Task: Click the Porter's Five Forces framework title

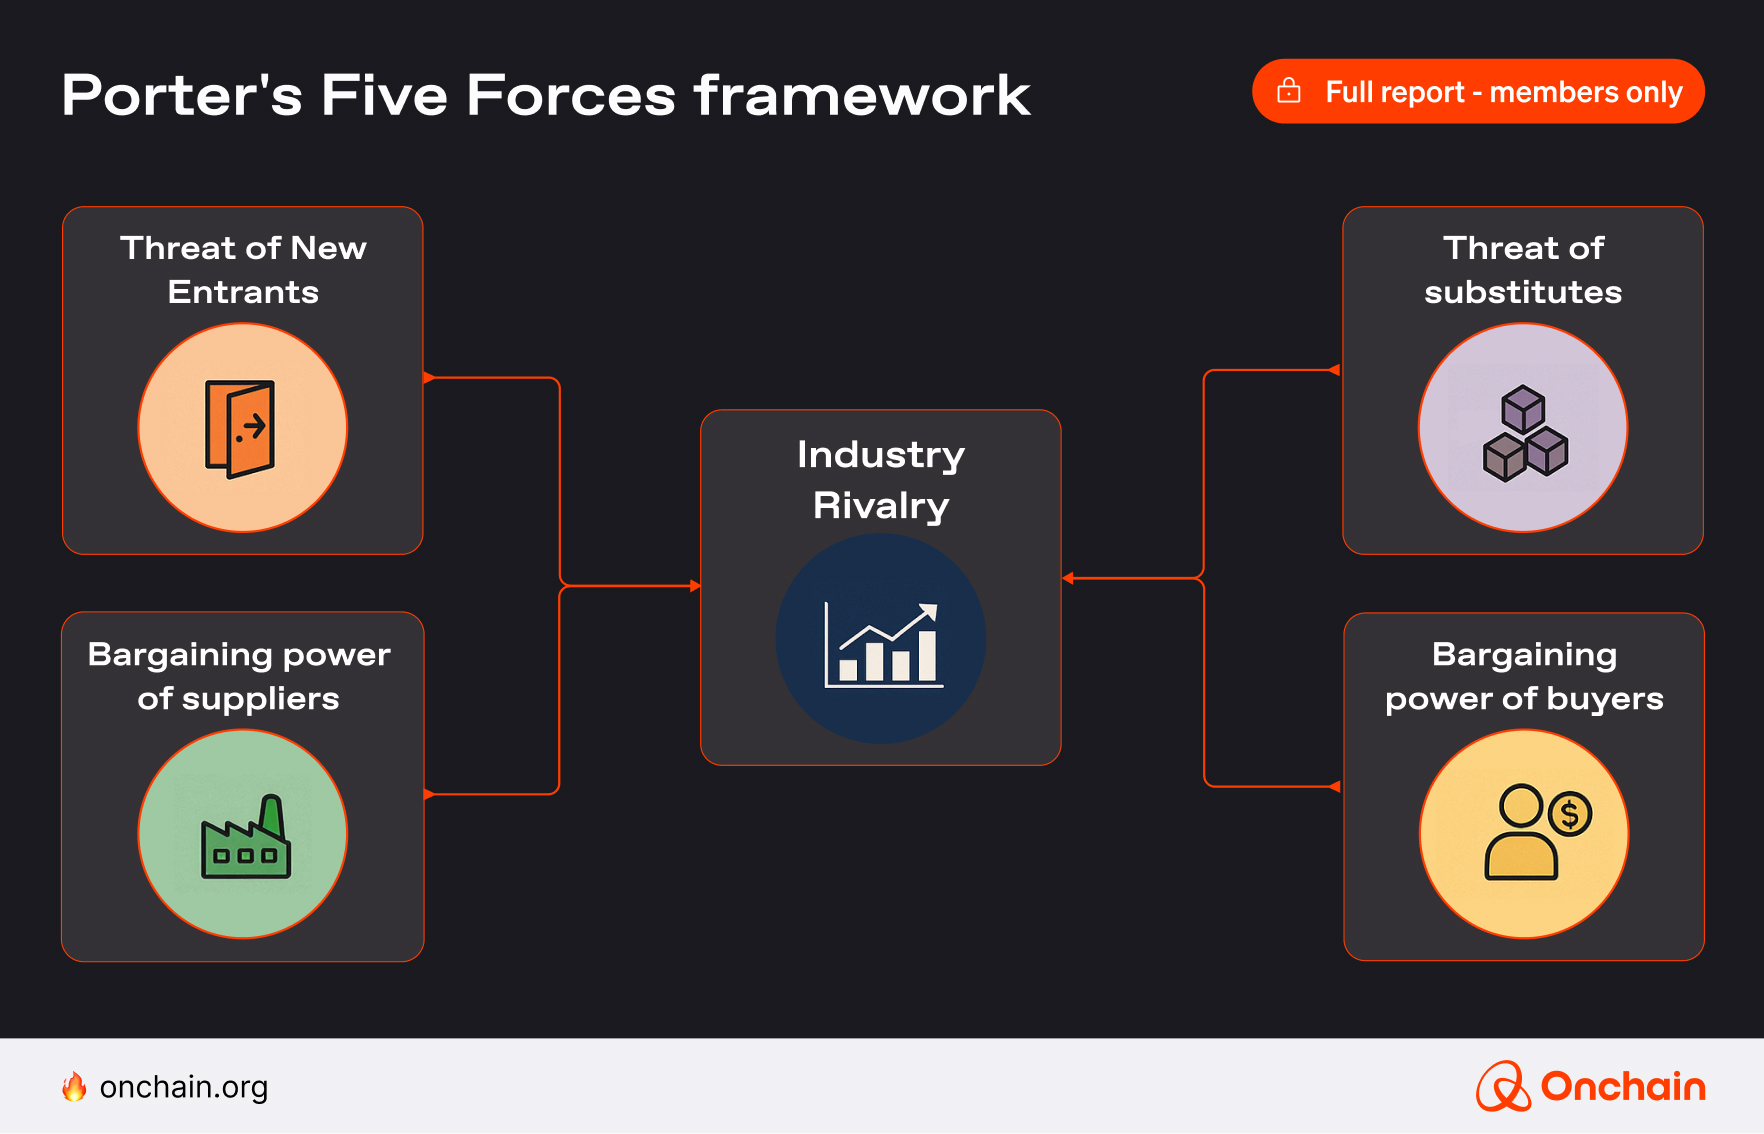Action: [545, 96]
